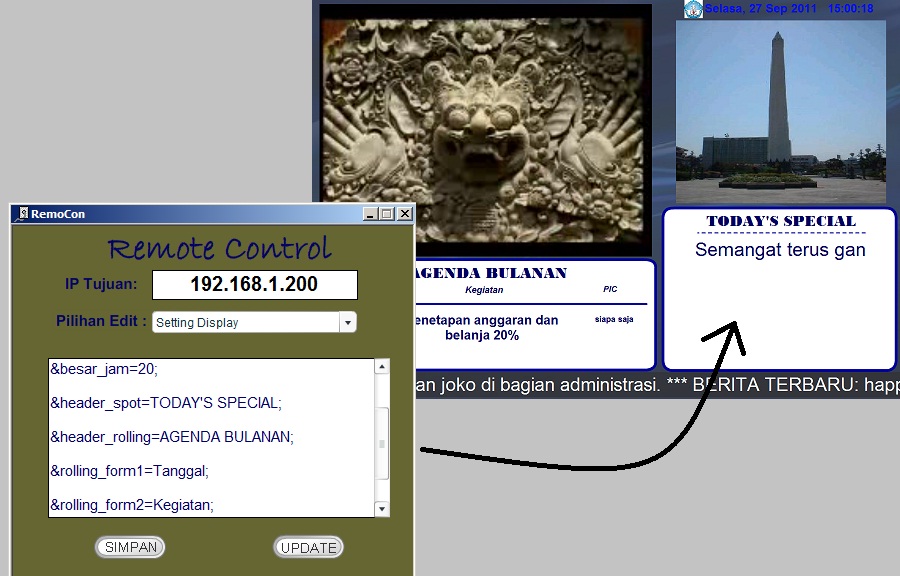Open the Pilihan Edit dropdown
The width and height of the screenshot is (900, 576).
[x=347, y=323]
